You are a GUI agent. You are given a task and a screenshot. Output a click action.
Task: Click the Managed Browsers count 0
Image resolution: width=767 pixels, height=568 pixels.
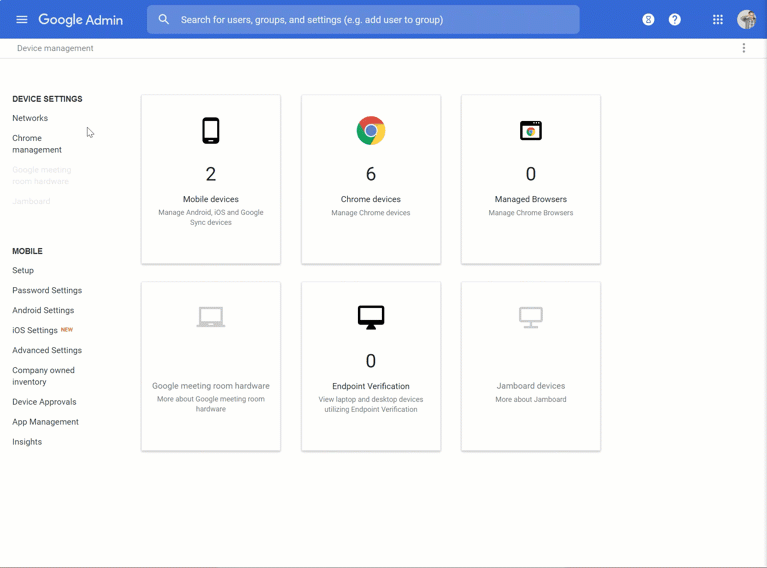tap(531, 174)
